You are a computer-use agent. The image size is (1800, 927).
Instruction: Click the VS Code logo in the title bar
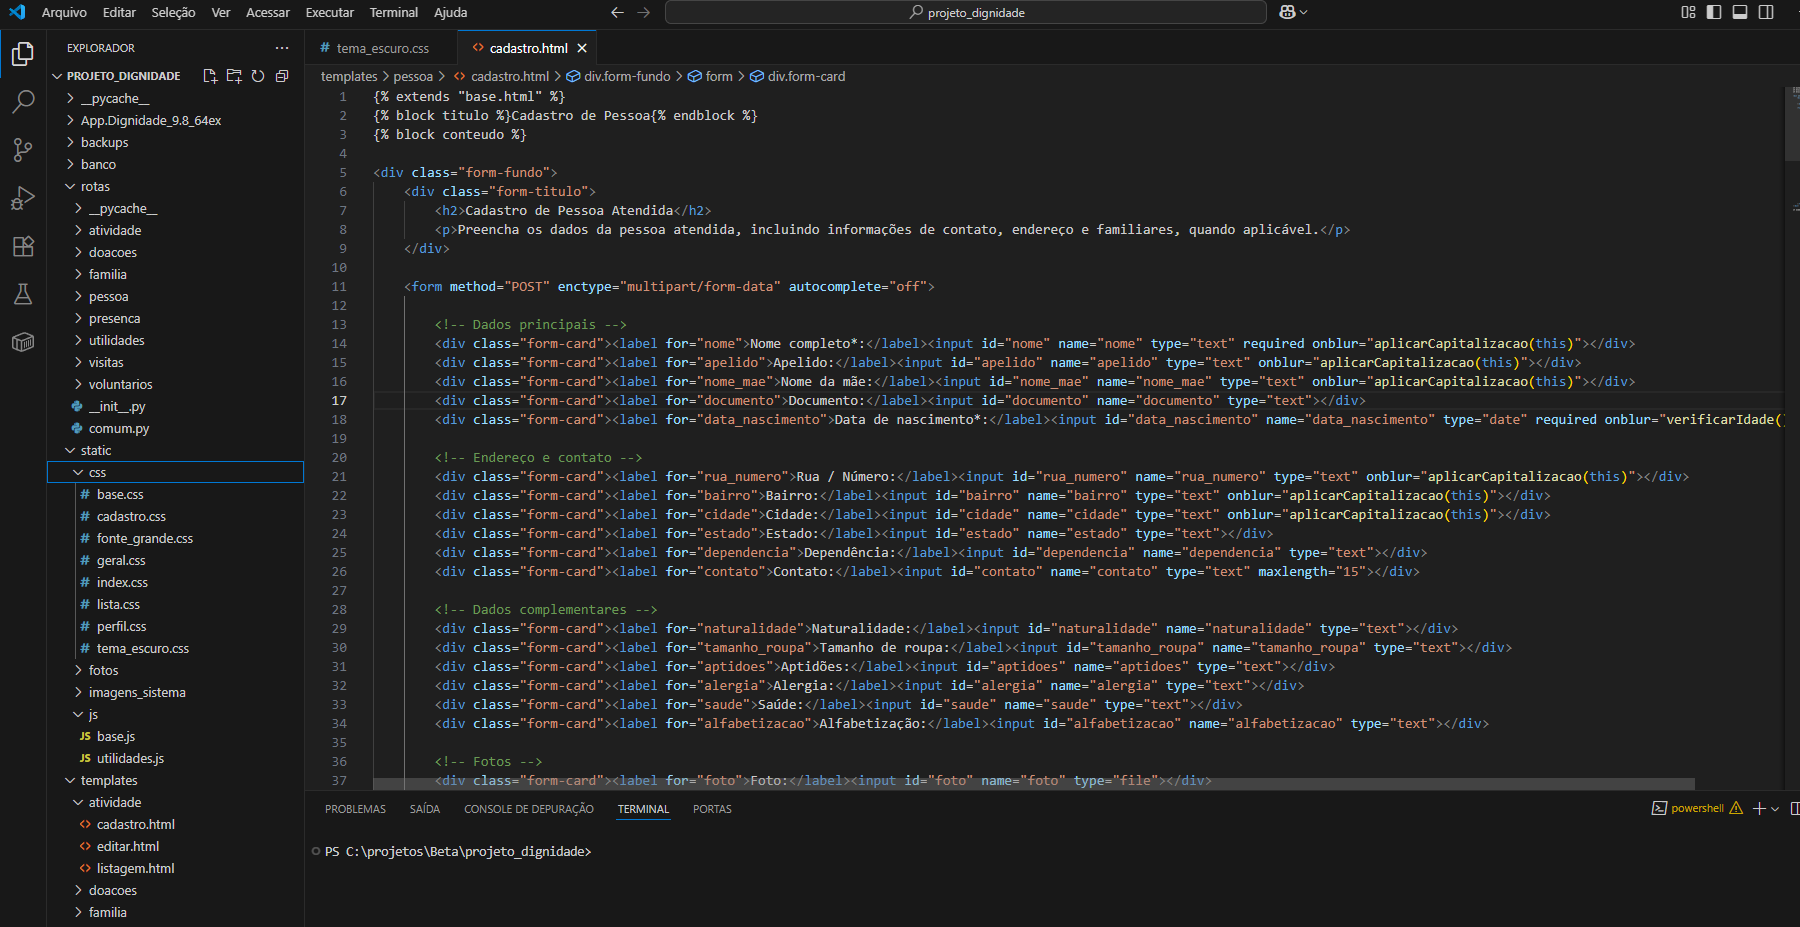(17, 12)
